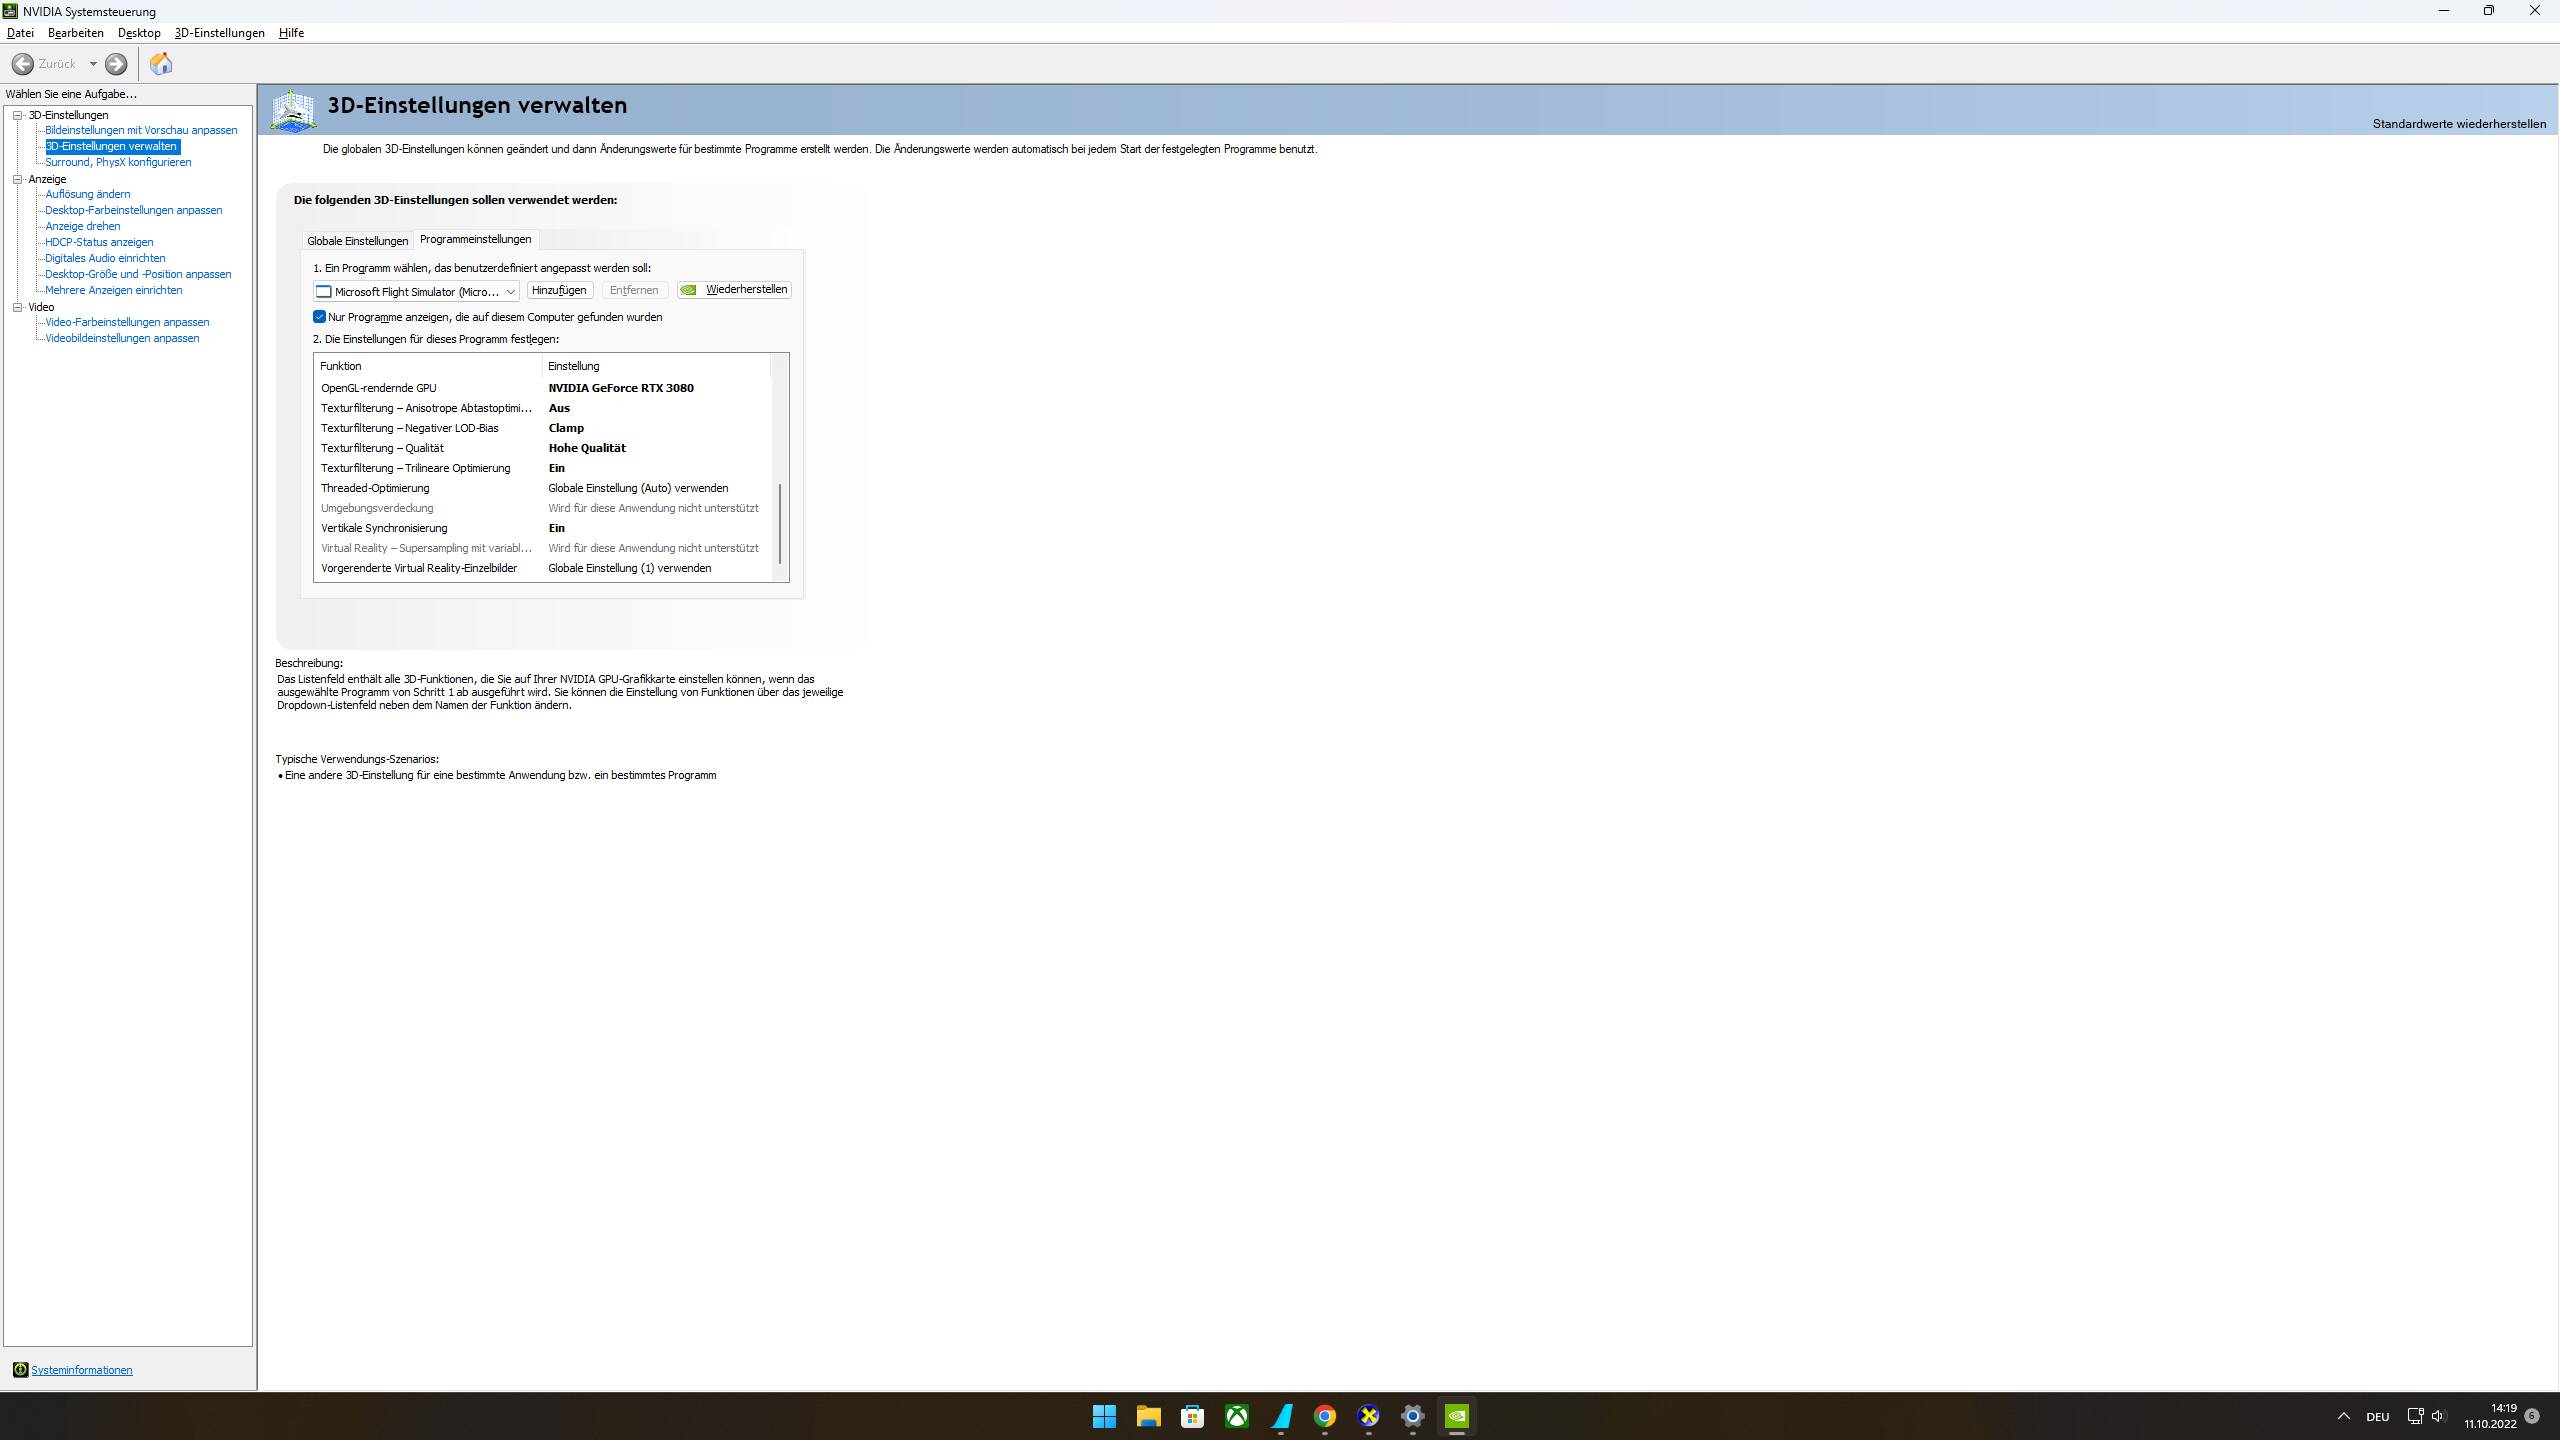Viewport: 2560px width, 1440px height.
Task: Open back history dropdown arrow
Action: coord(93,64)
